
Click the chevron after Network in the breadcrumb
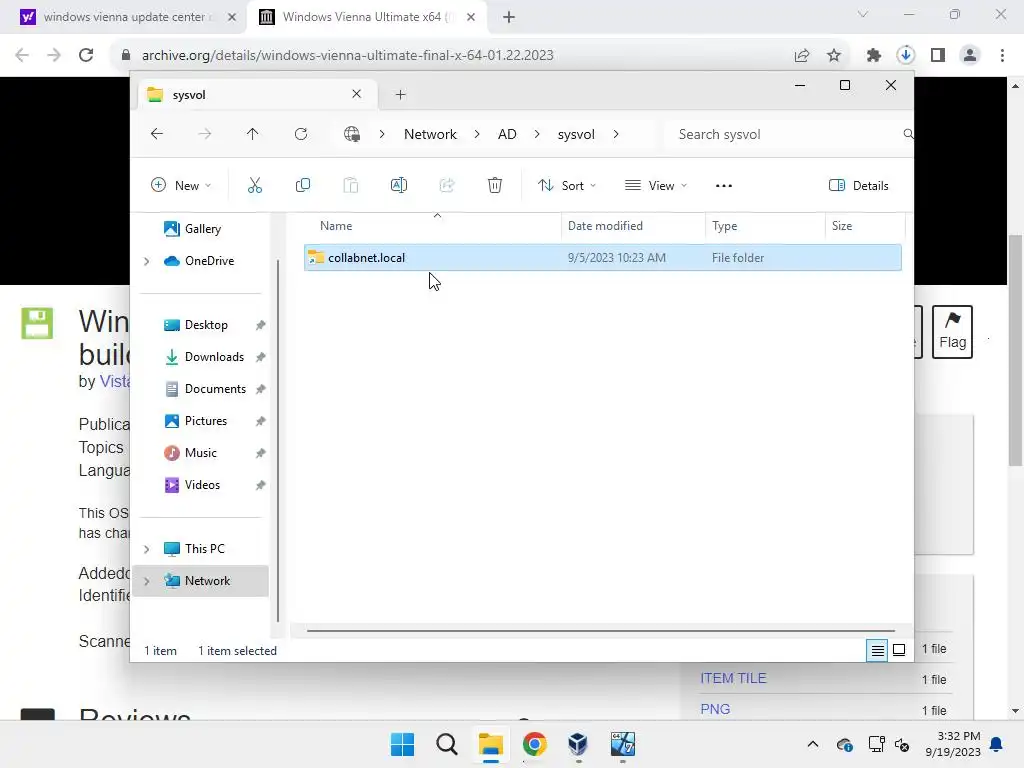coord(477,134)
